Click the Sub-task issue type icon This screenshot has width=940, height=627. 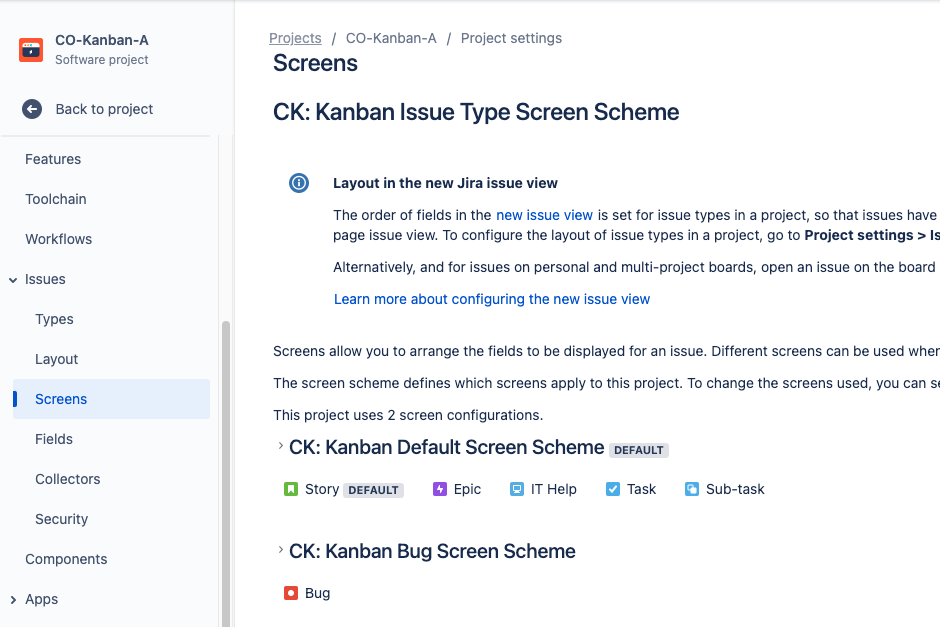[x=692, y=489]
